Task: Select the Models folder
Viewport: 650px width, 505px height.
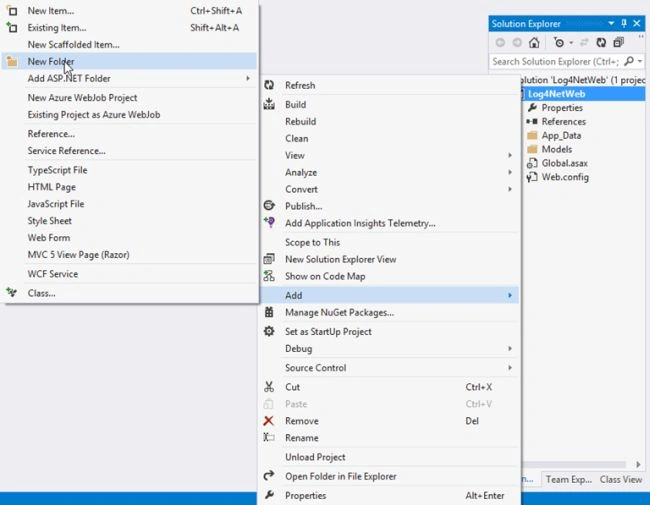Action: coord(556,149)
